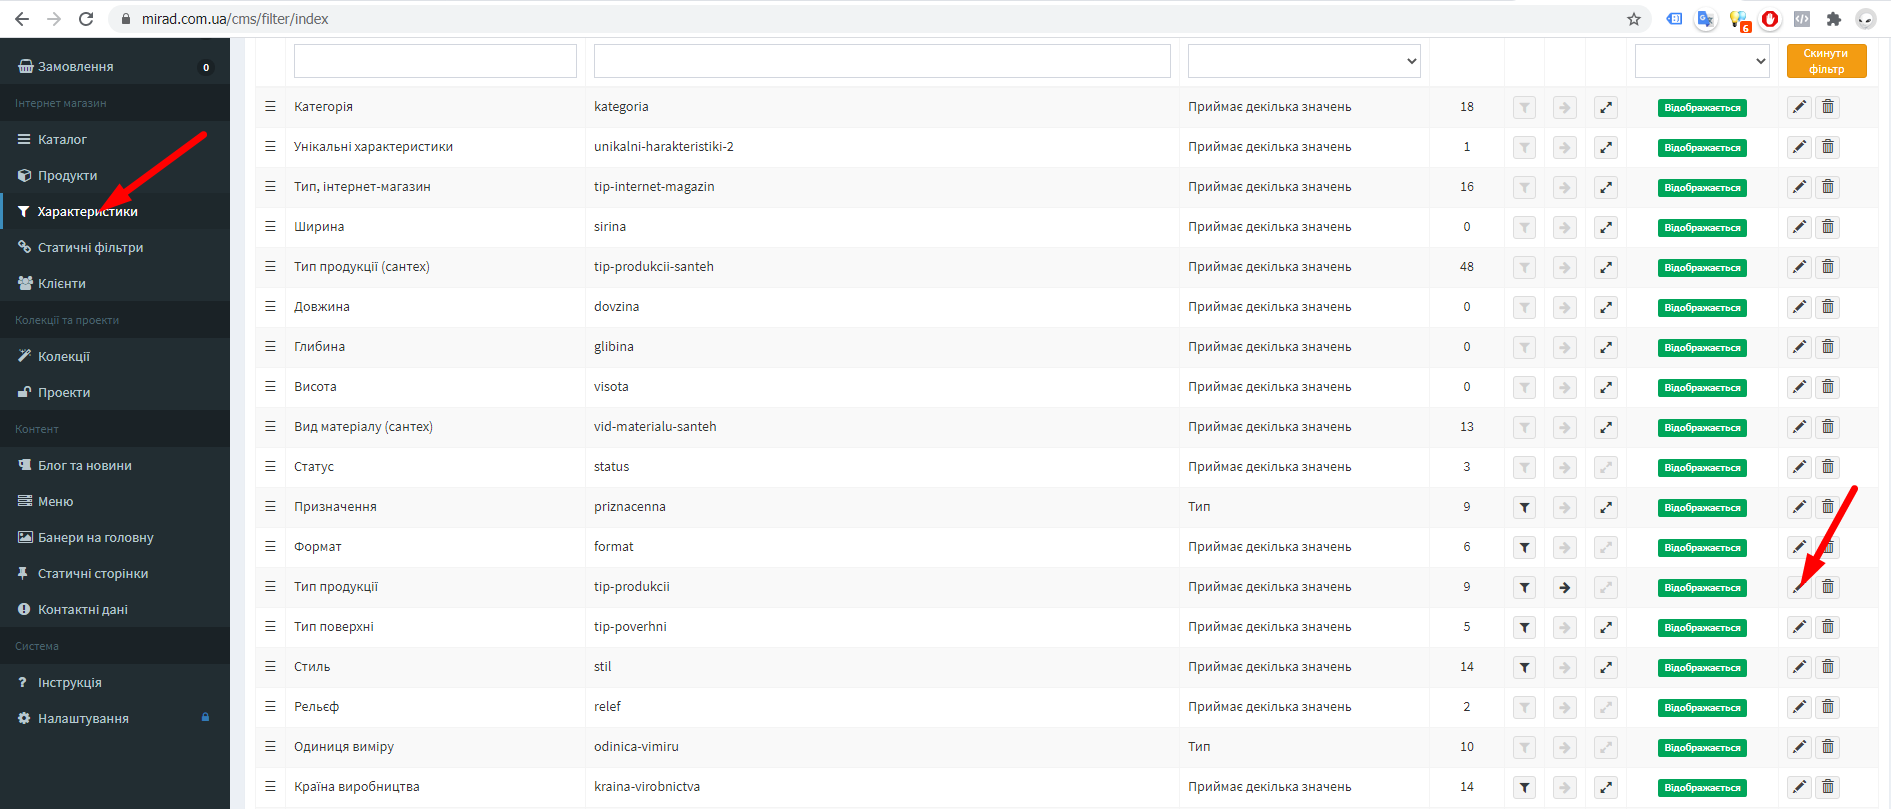The image size is (1891, 809).
Task: Click Скинути фільтр button
Action: (x=1826, y=61)
